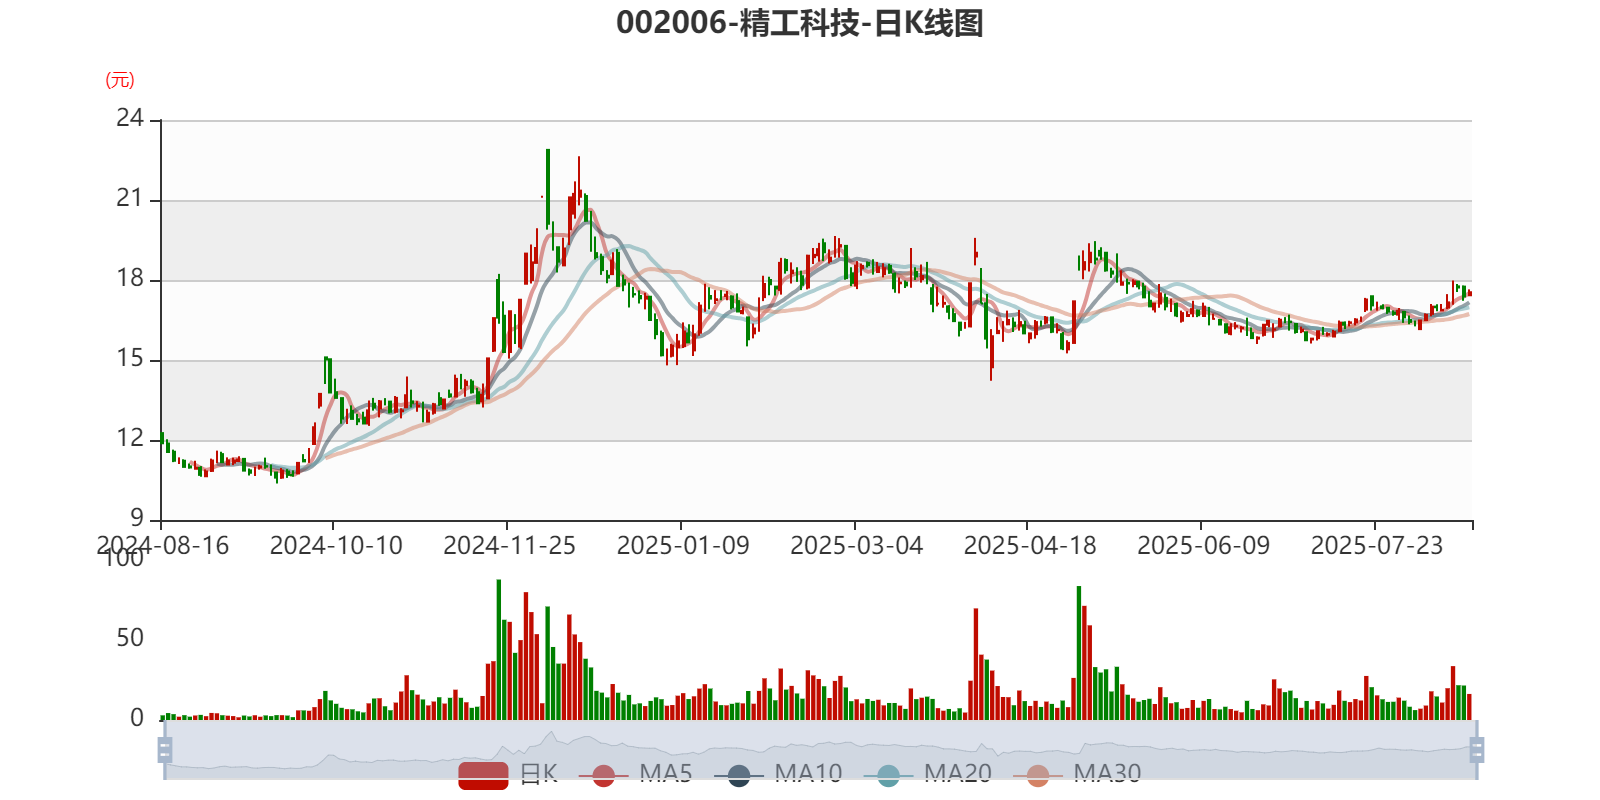This screenshot has height=800, width=1600.
Task: Toggle the MA20 line legend
Action: (x=928, y=774)
